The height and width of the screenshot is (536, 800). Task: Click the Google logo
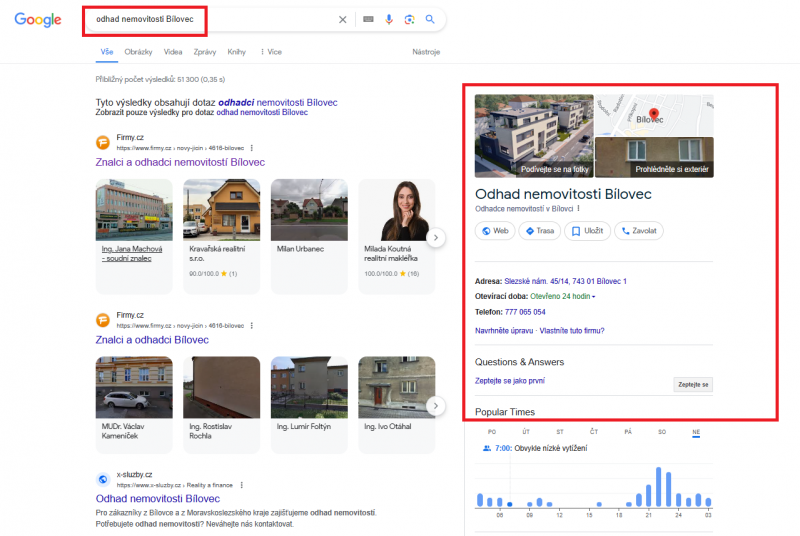[x=38, y=19]
